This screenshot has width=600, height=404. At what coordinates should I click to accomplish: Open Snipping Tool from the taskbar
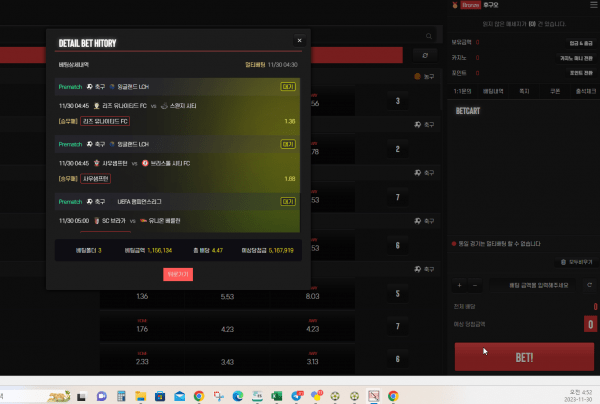[x=218, y=396]
